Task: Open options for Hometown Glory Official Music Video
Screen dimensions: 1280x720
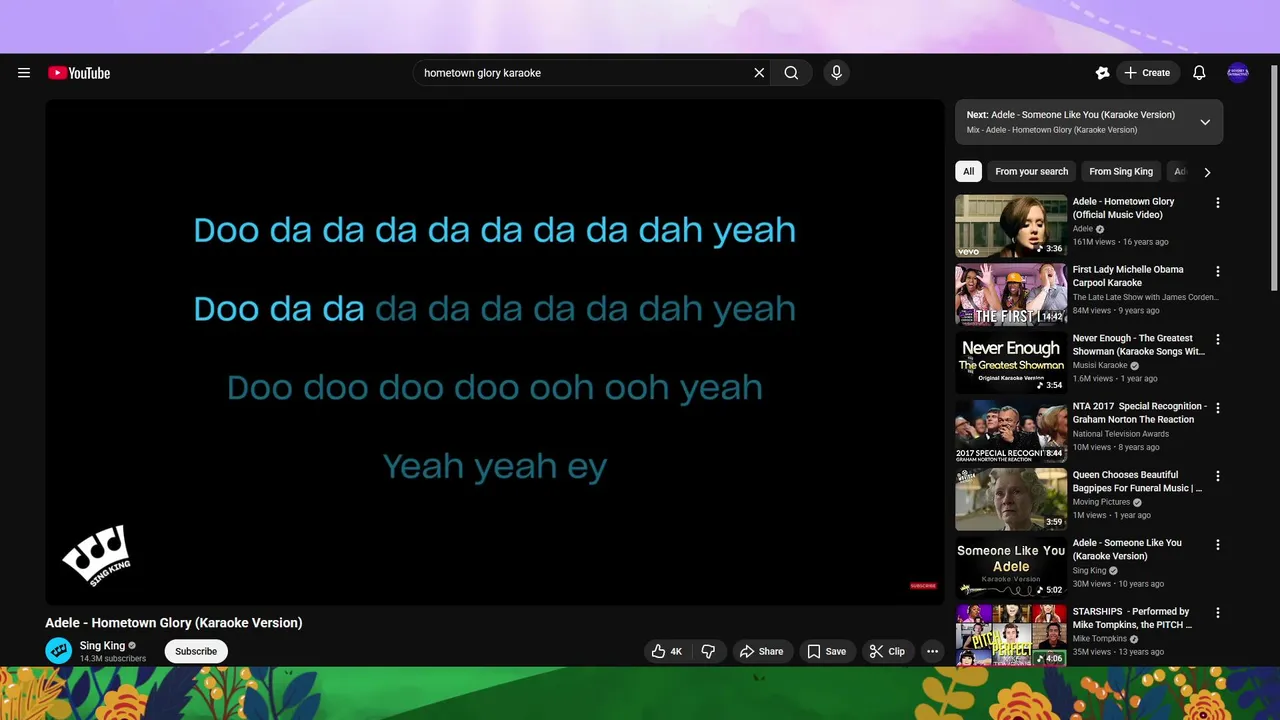Action: (1217, 203)
